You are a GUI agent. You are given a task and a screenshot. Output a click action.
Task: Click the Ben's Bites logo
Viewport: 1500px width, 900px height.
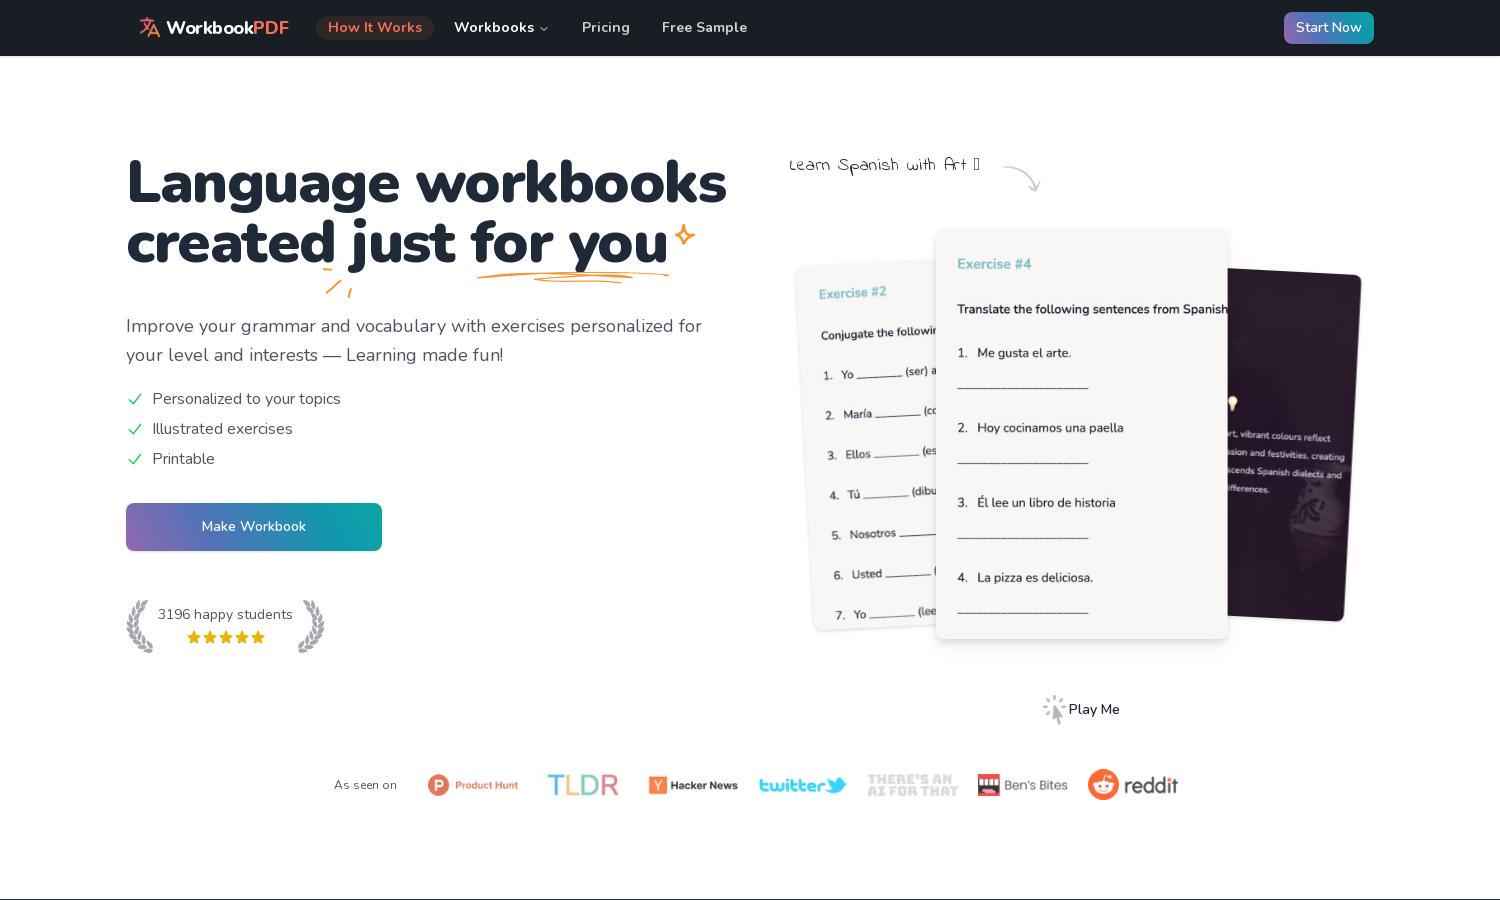[1023, 785]
